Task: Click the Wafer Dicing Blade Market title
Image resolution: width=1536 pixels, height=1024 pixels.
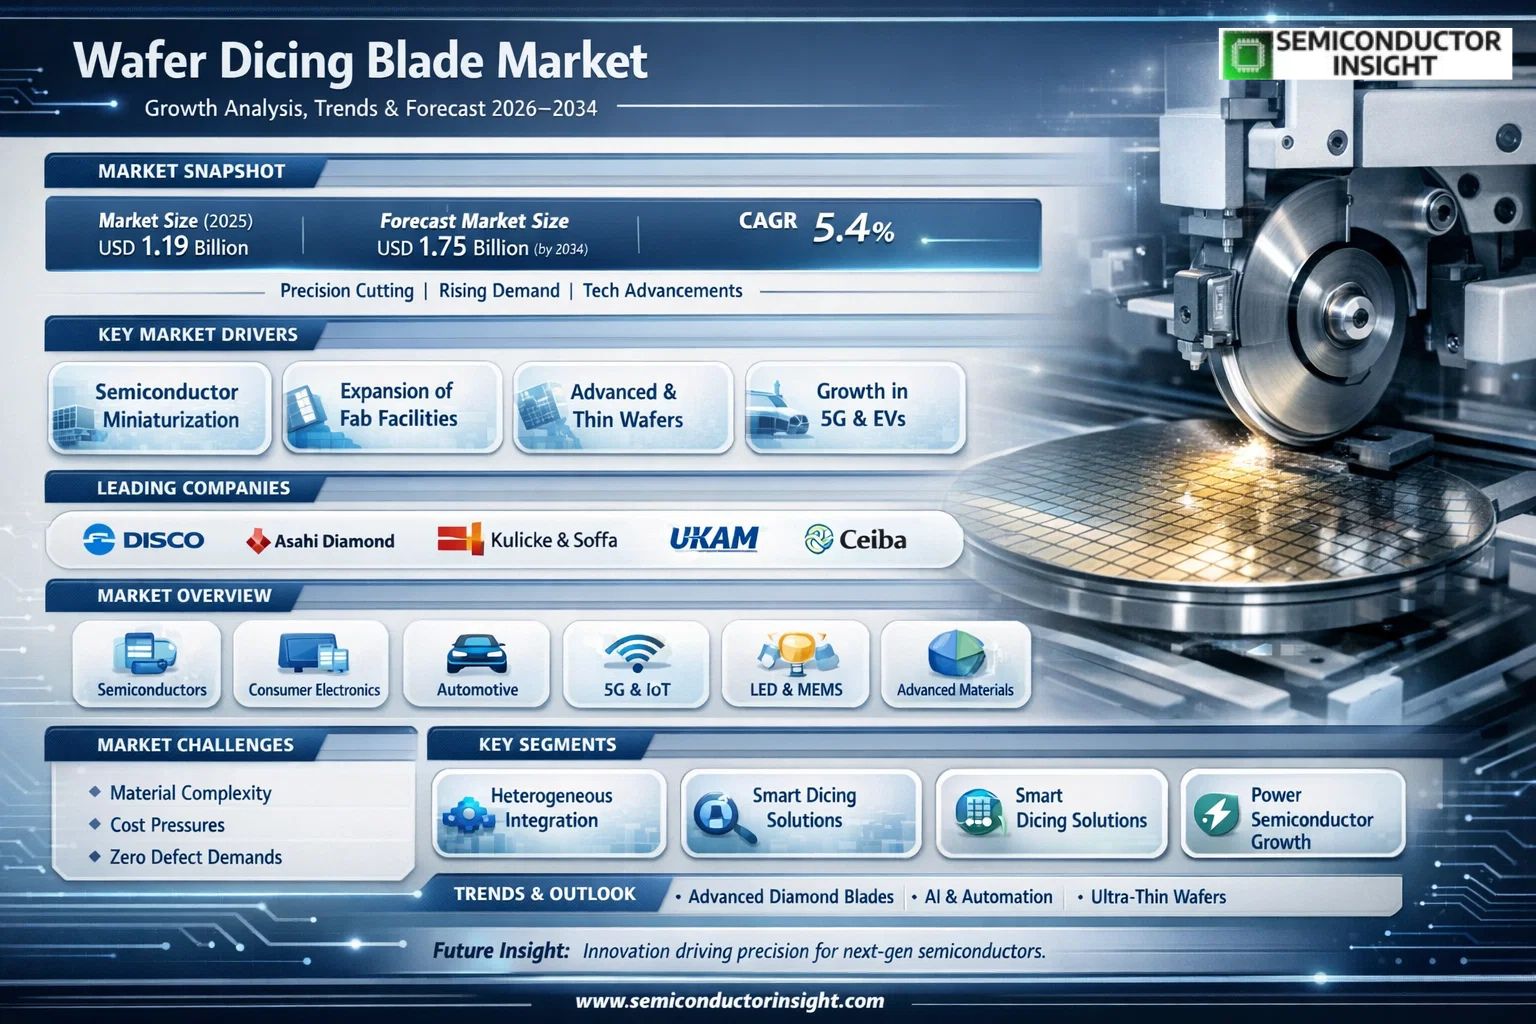Action: pyautogui.click(x=361, y=62)
